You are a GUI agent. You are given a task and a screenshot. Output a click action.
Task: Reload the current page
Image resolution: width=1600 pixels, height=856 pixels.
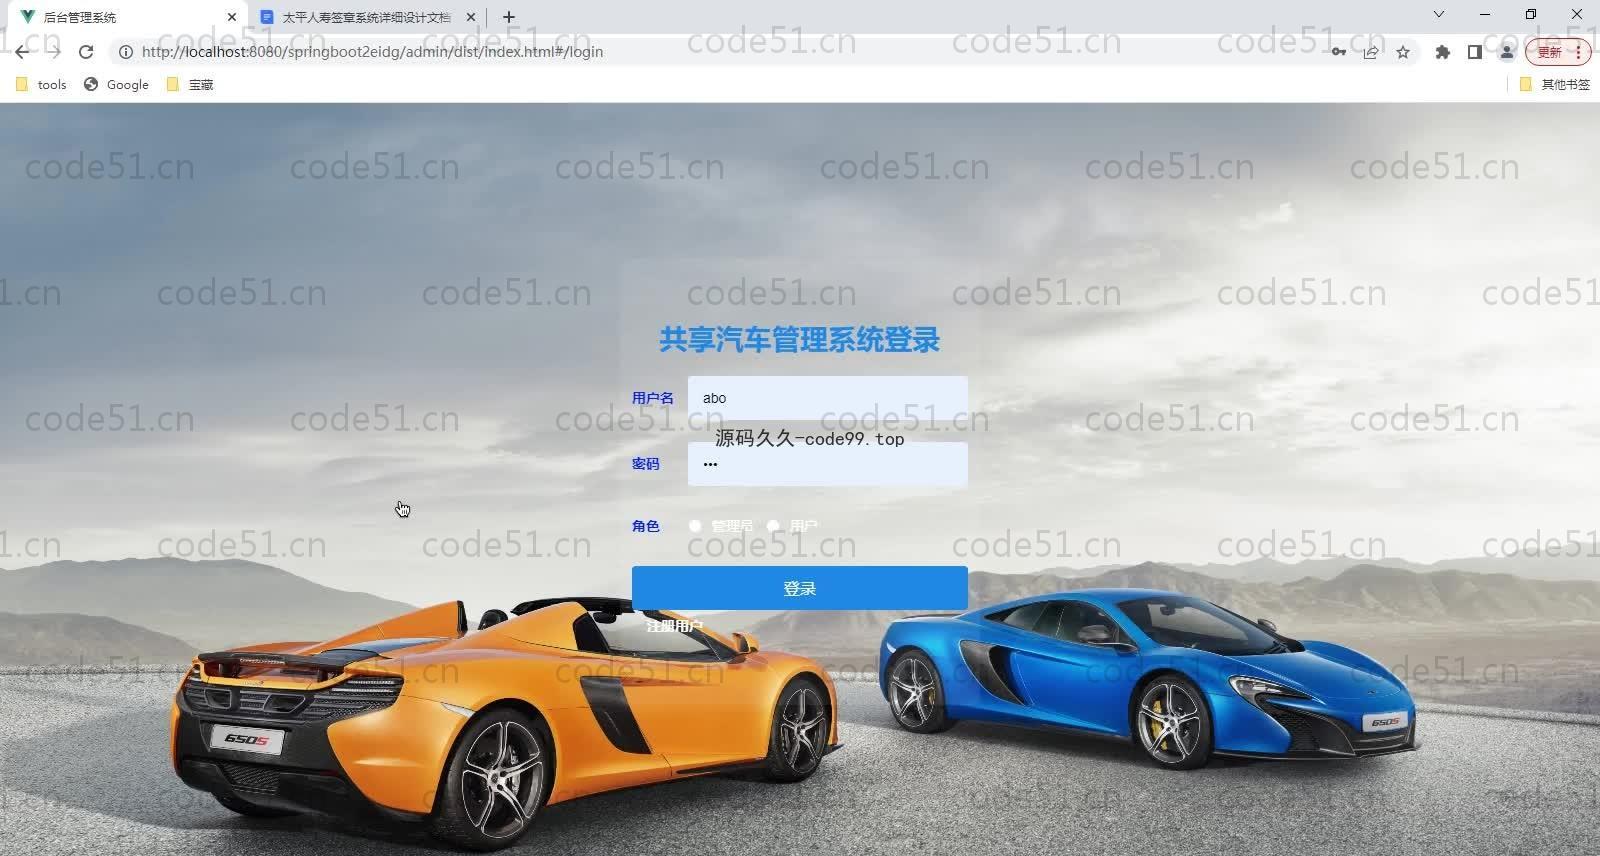pyautogui.click(x=86, y=52)
